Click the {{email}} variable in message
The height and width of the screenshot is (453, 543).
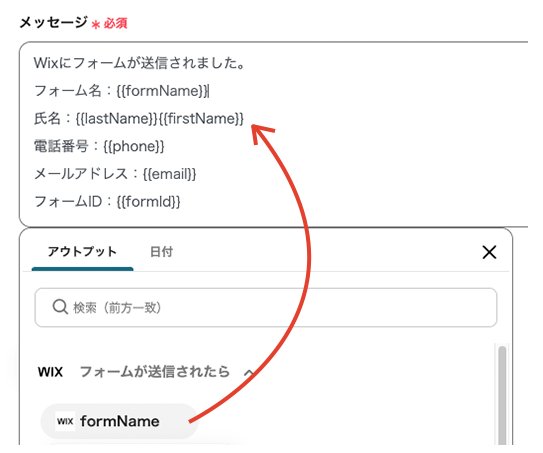169,174
